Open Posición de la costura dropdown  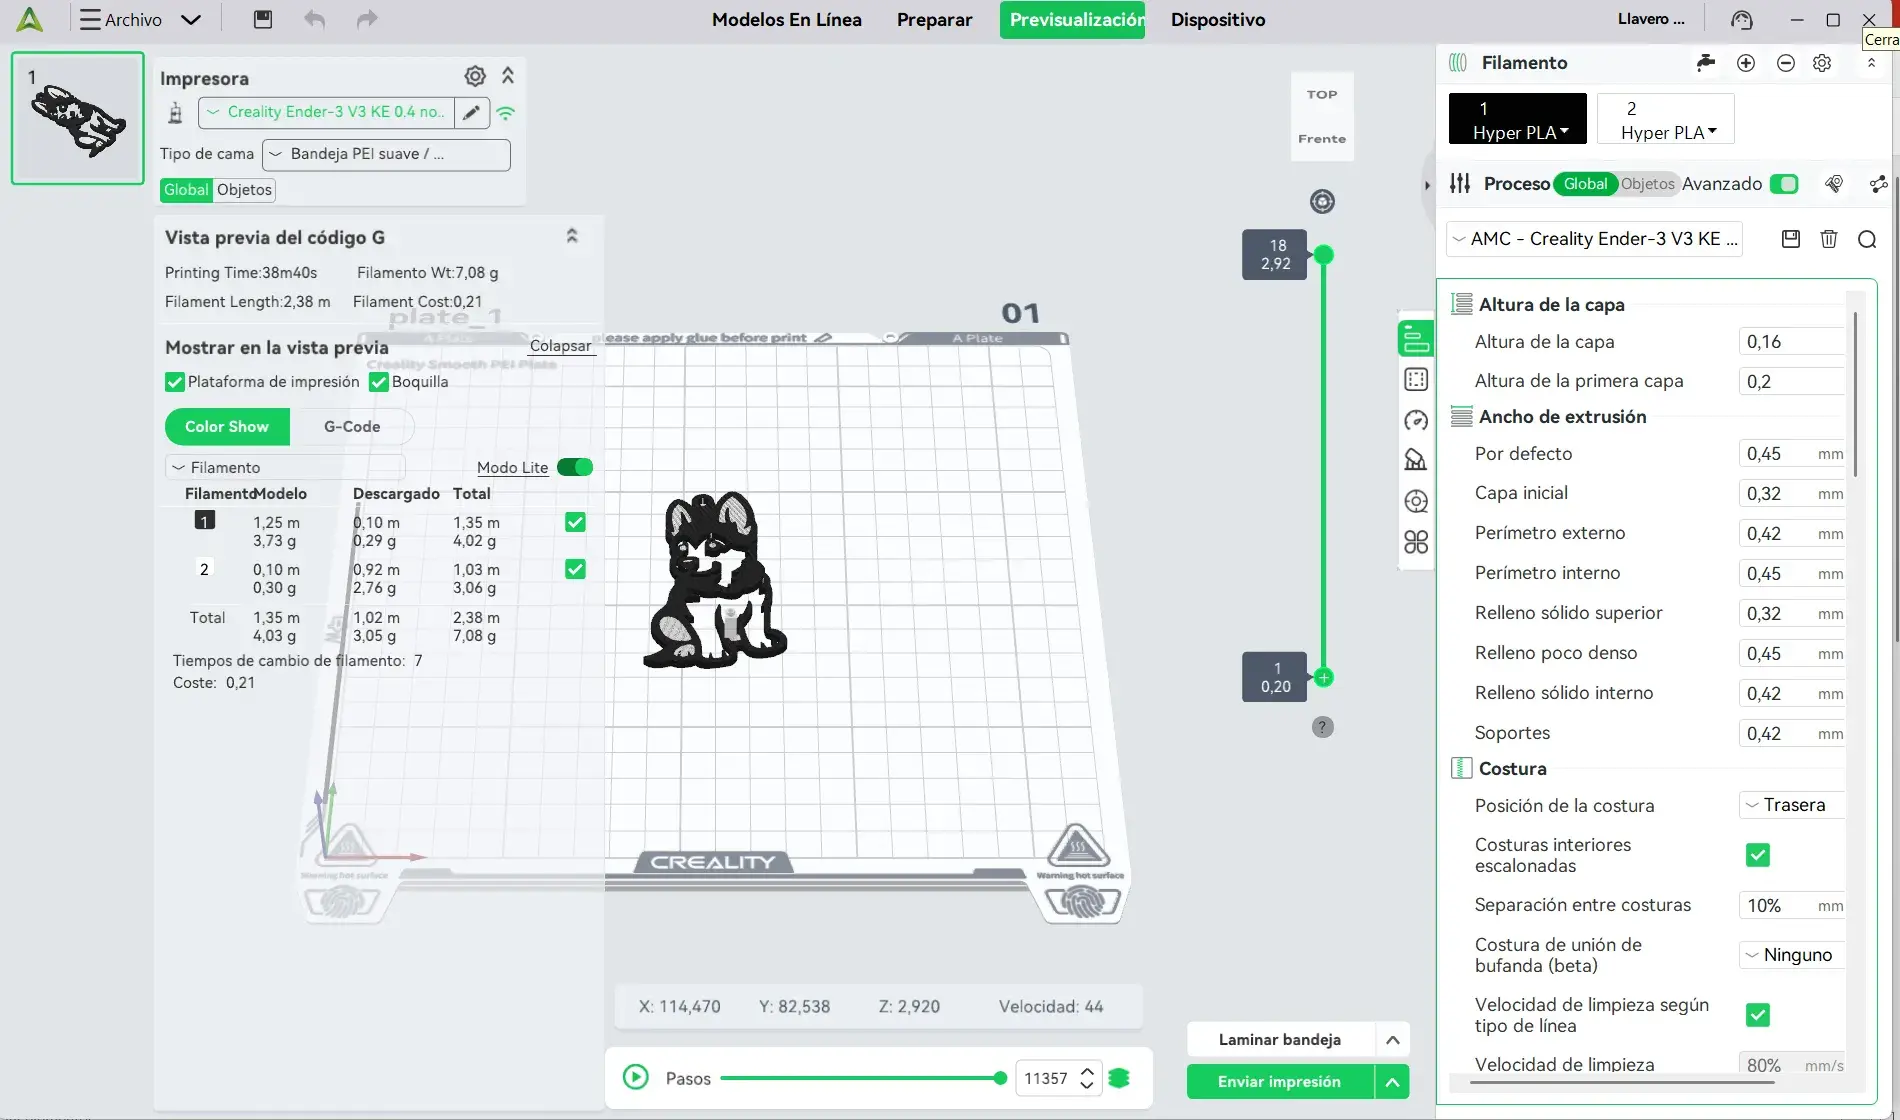(1793, 805)
